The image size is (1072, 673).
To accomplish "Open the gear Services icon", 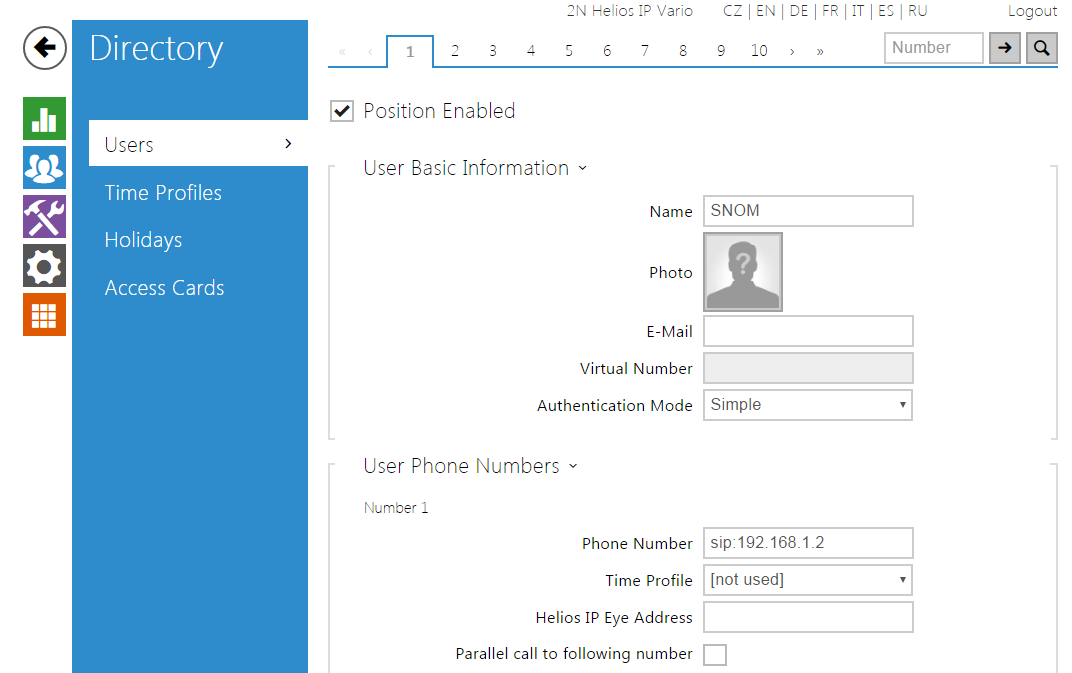I will (x=44, y=266).
